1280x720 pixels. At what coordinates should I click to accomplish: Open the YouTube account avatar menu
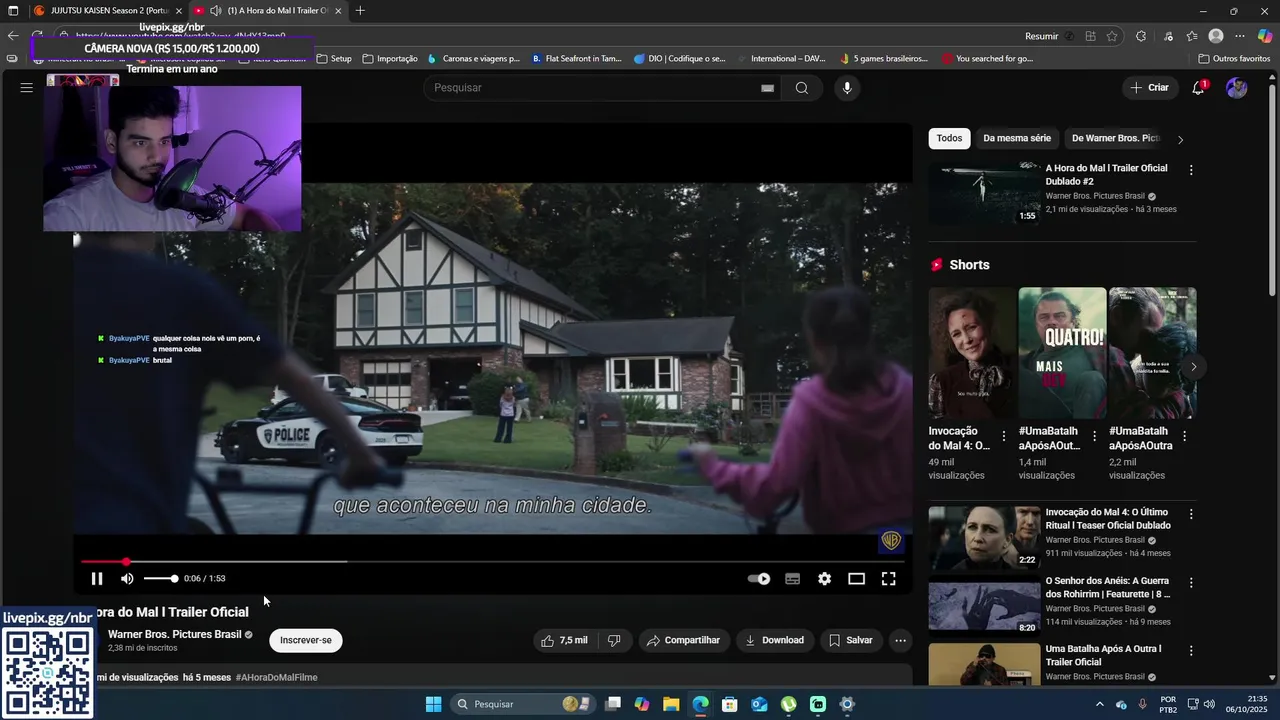point(1237,88)
